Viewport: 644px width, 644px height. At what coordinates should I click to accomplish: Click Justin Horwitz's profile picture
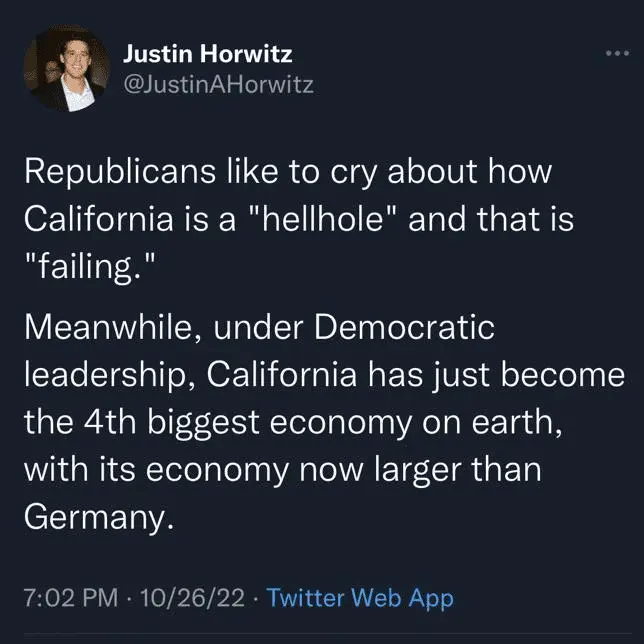click(x=64, y=67)
